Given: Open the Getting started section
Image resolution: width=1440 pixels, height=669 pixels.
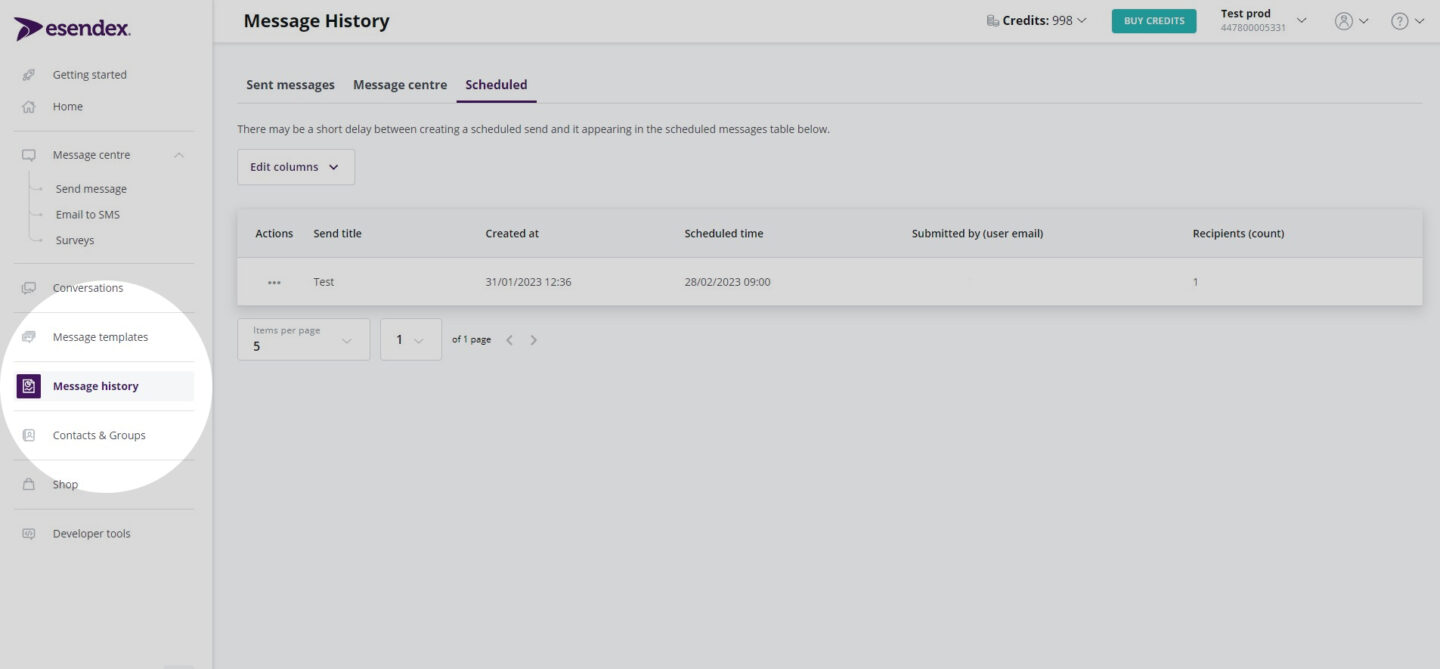Looking at the screenshot, I should [x=89, y=74].
